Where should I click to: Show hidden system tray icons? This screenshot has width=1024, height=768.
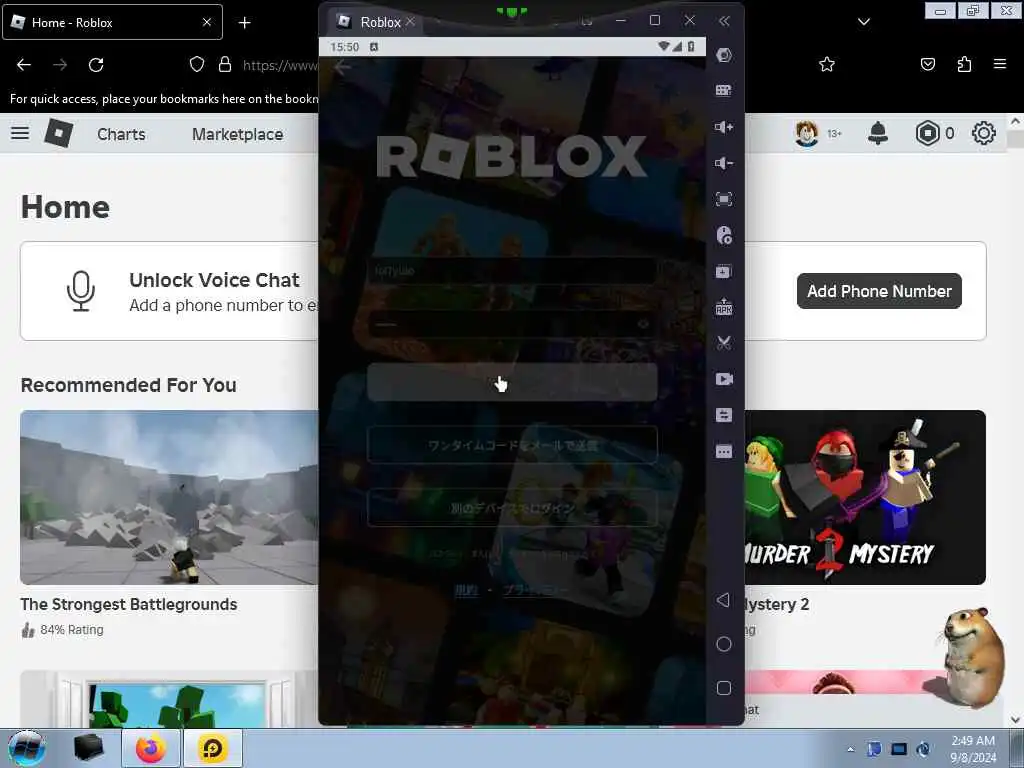(x=850, y=749)
